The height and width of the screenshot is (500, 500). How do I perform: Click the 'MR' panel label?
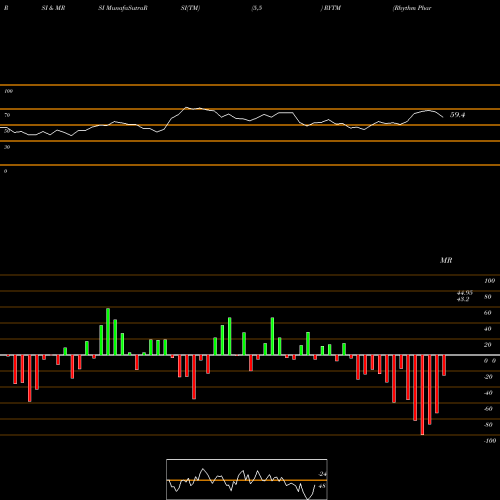tap(446, 260)
